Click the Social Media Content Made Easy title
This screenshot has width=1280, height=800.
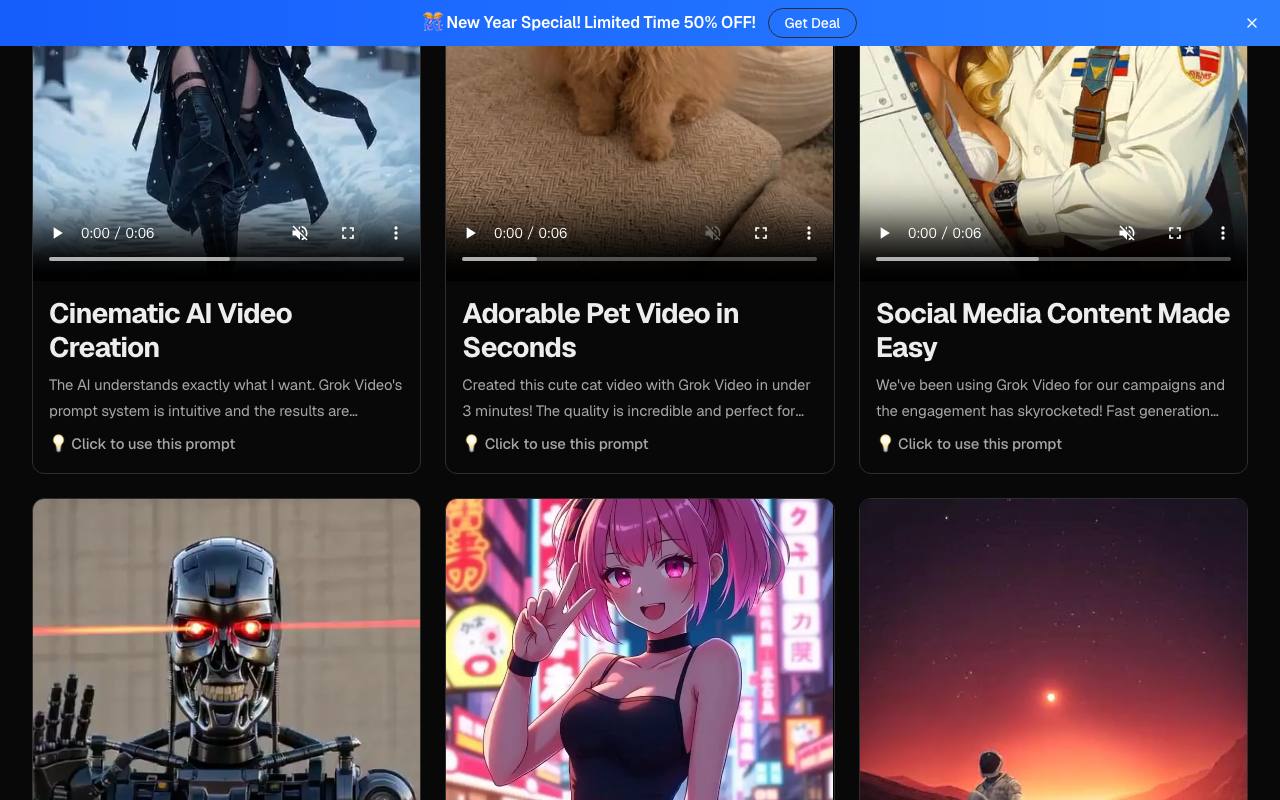click(1053, 330)
